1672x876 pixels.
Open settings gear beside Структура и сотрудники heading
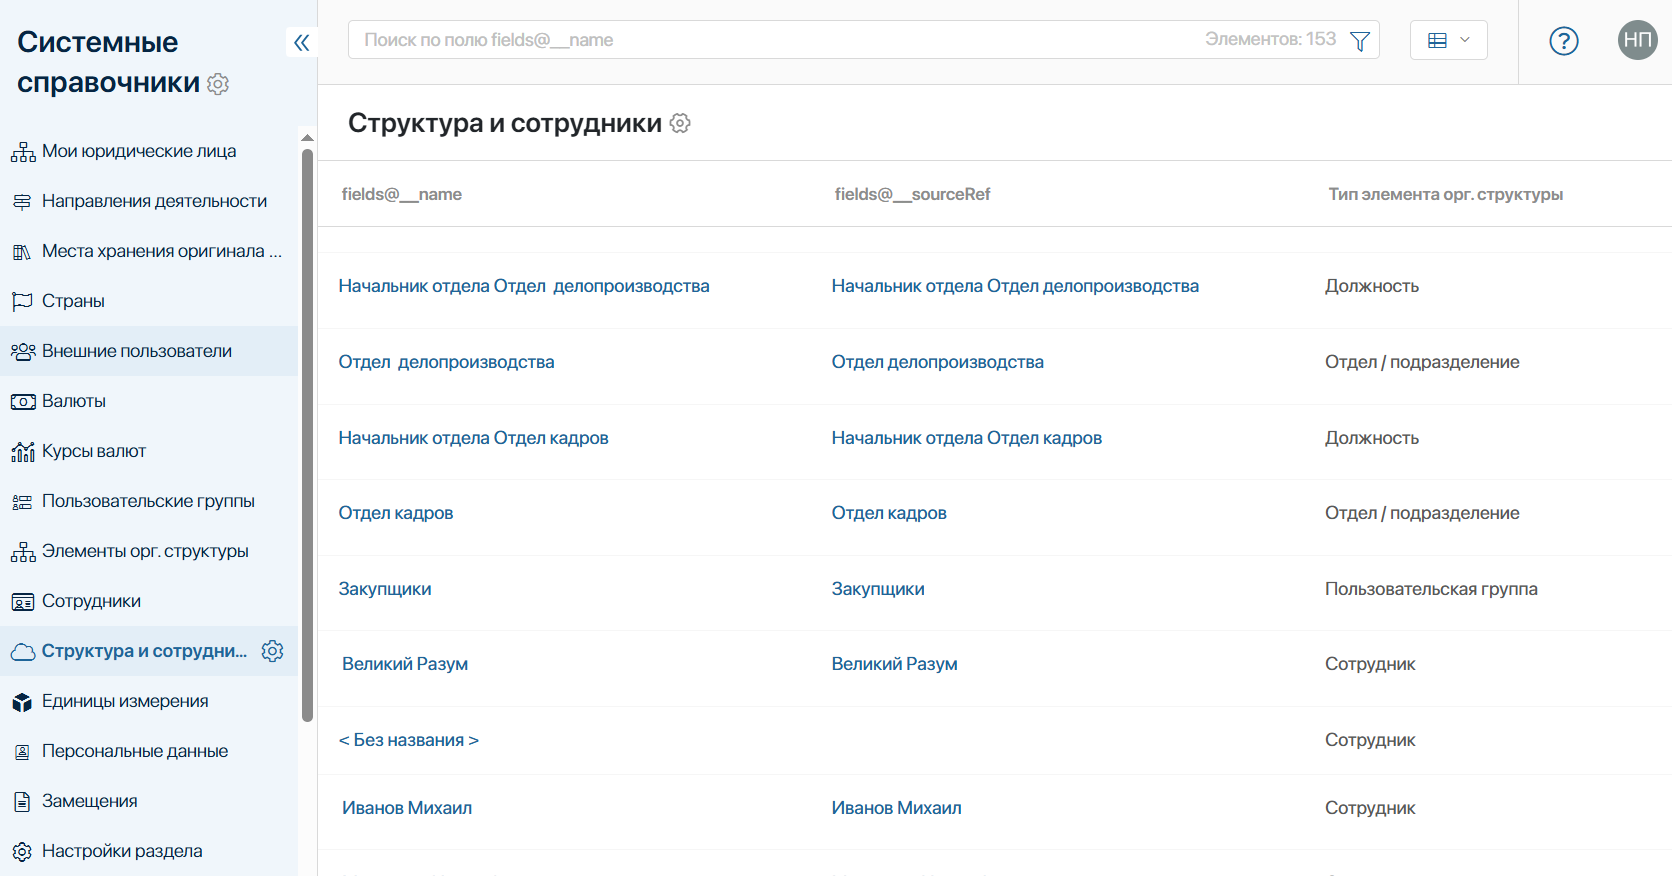[x=680, y=123]
